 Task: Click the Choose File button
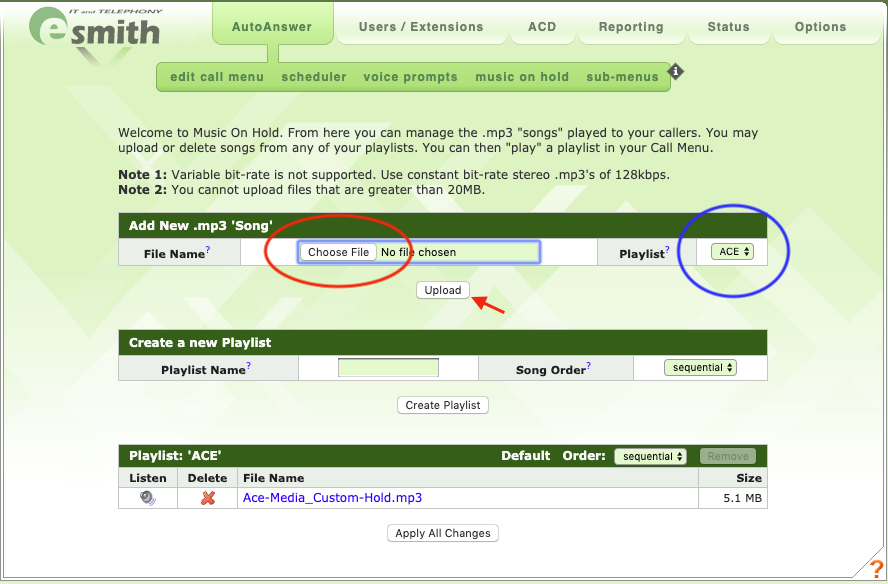coord(338,252)
